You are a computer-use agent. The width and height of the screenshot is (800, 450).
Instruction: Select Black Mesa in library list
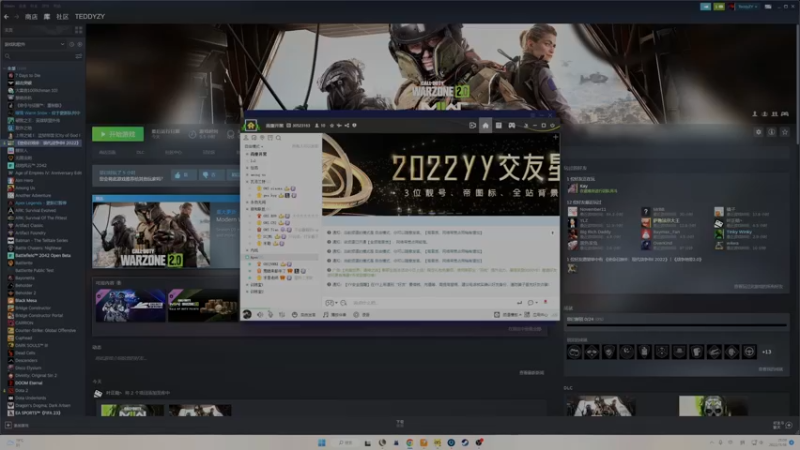coord(26,301)
